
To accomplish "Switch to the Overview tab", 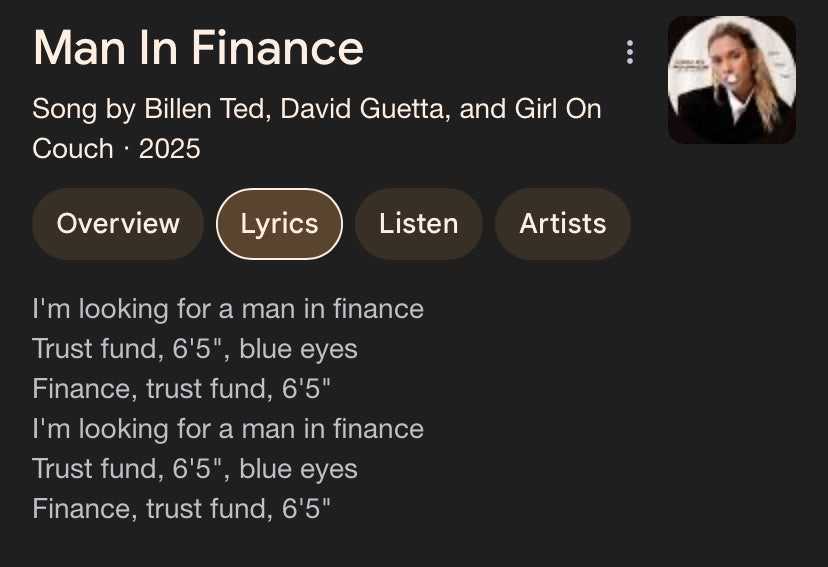I will [x=118, y=224].
